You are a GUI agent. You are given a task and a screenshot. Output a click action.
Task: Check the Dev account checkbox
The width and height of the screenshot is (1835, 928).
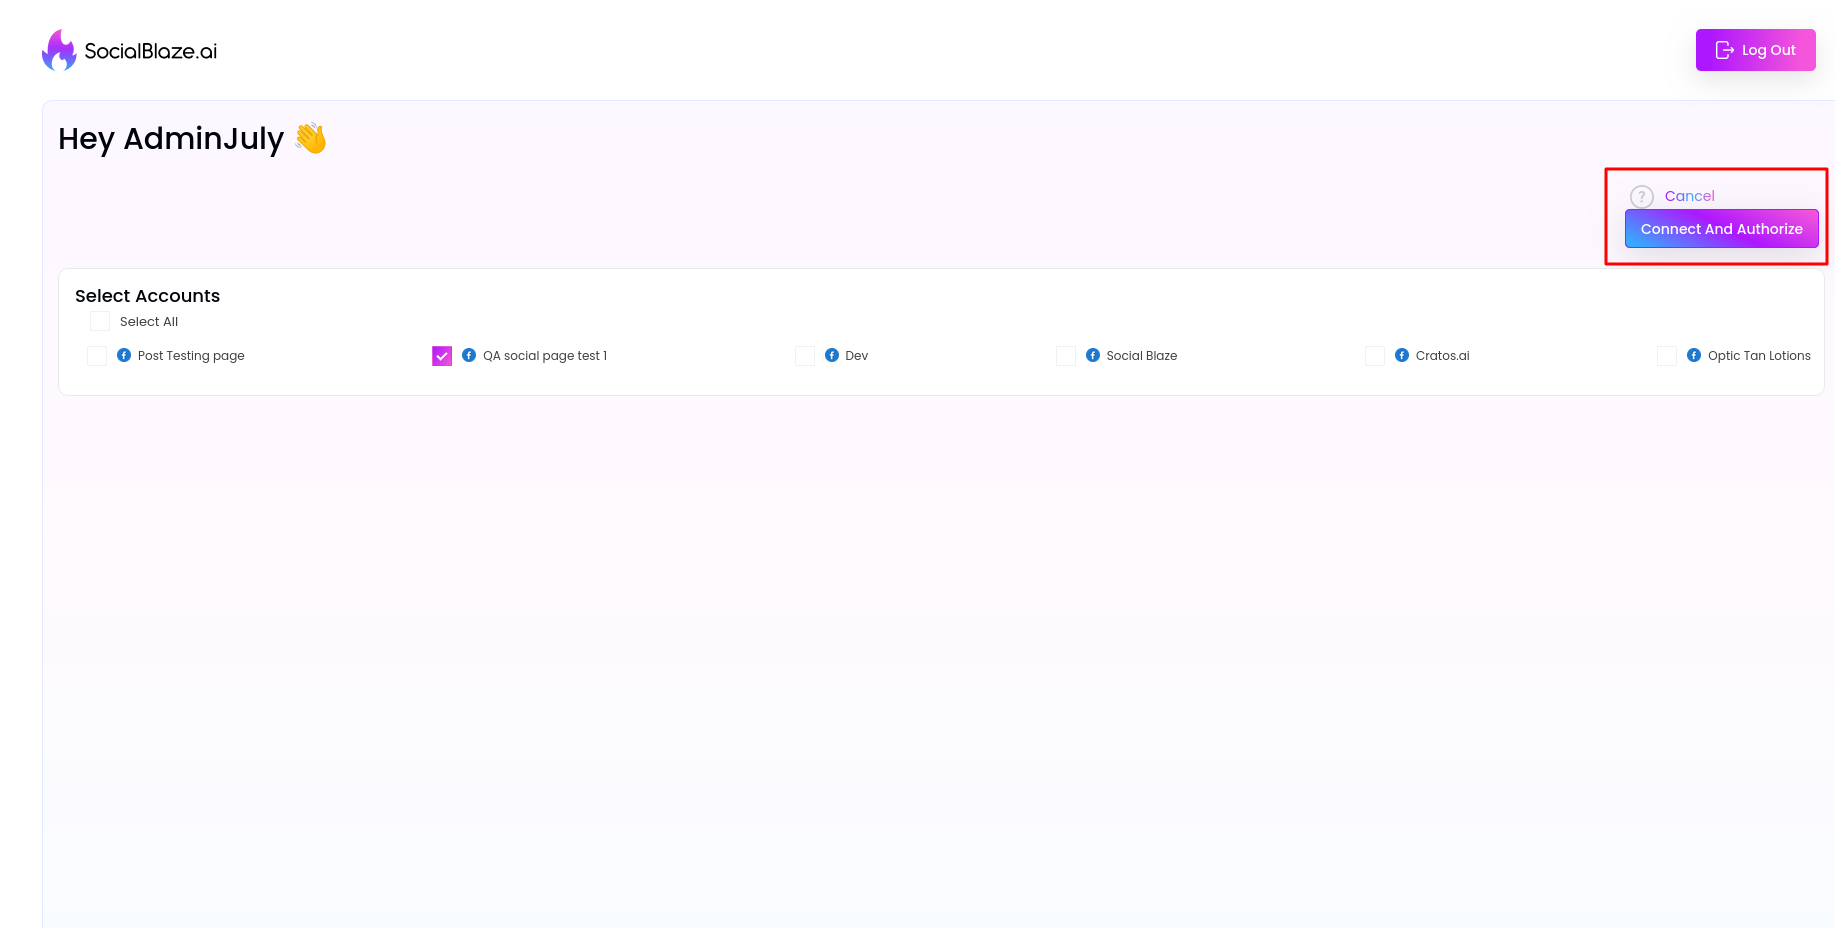coord(805,356)
